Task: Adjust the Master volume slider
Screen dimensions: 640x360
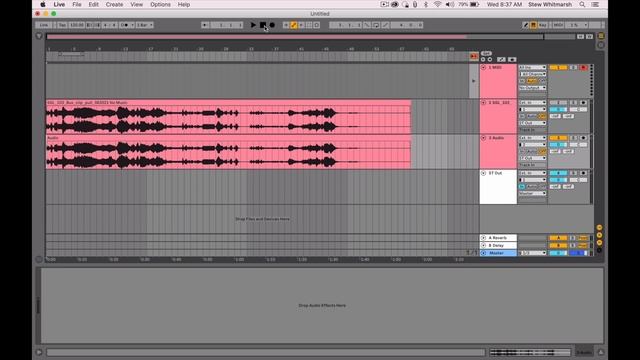Action: [558, 253]
